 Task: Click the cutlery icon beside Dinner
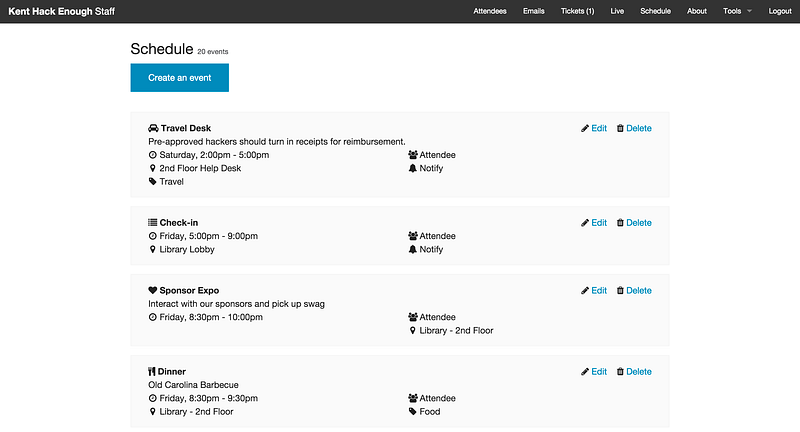point(152,372)
